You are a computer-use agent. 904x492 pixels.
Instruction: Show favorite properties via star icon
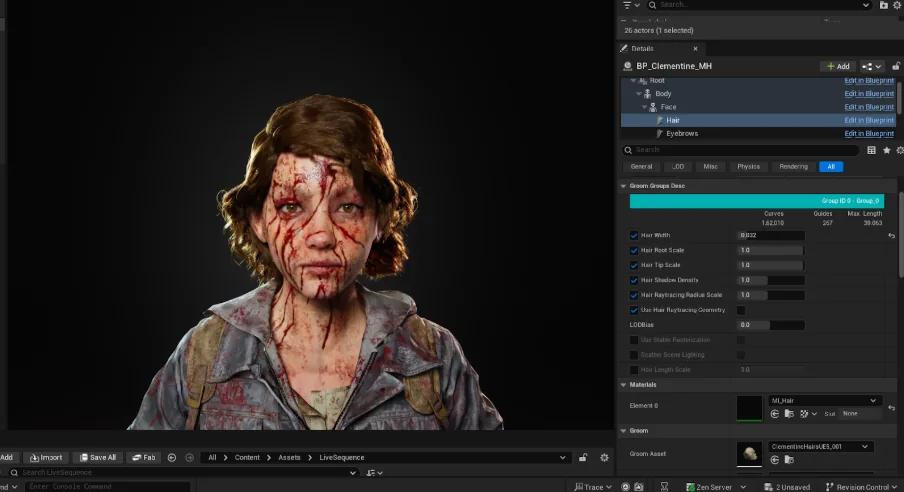pos(887,150)
